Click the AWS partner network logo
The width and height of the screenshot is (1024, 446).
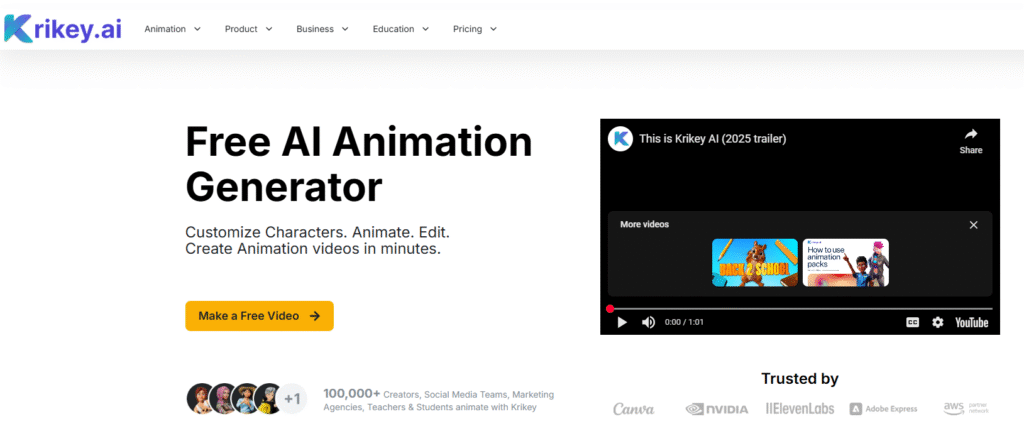tap(966, 408)
